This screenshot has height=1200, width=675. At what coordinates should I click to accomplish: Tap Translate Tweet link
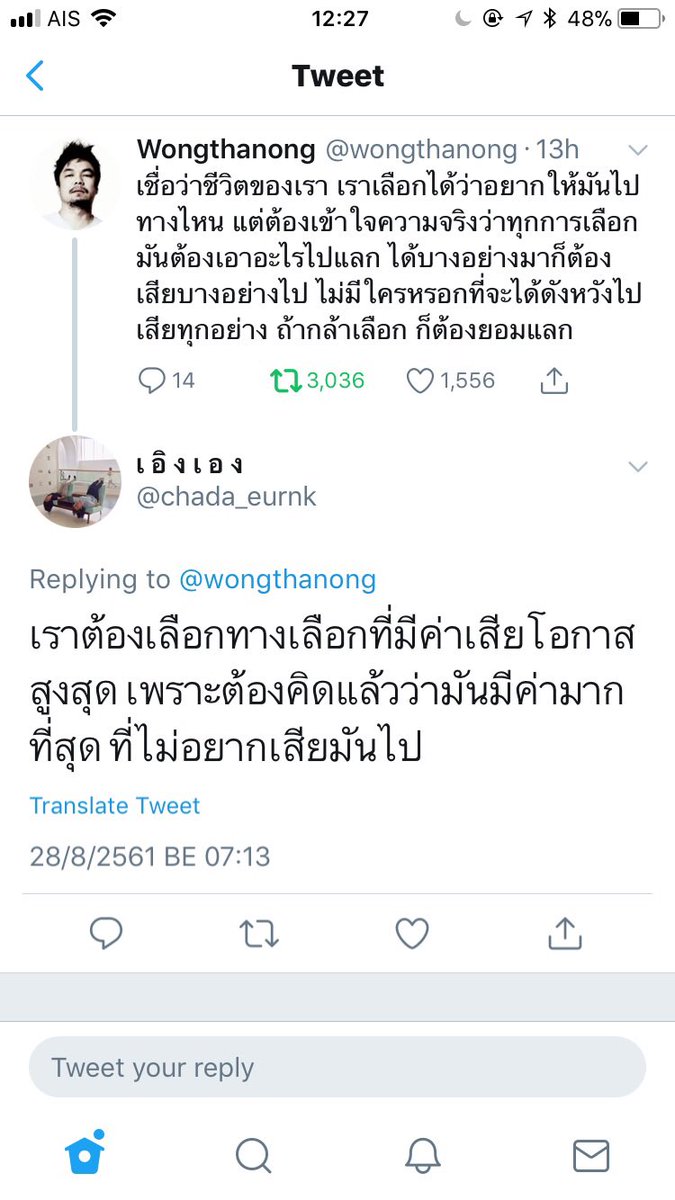(x=115, y=805)
